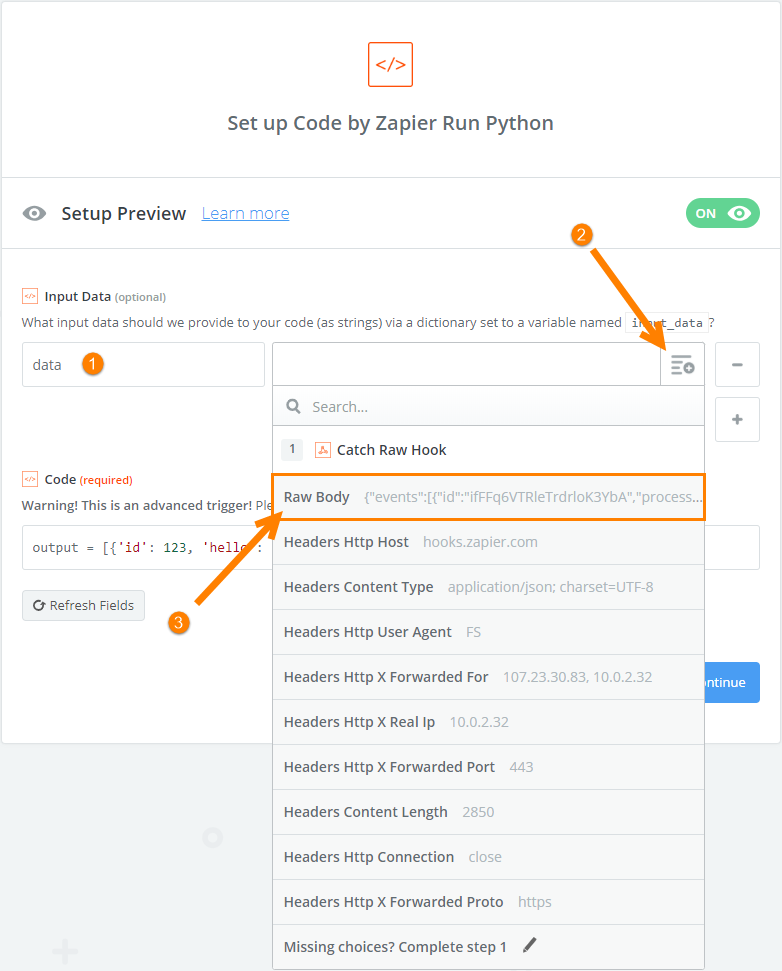Pick Headers Http X Forwarded For

pyautogui.click(x=489, y=677)
